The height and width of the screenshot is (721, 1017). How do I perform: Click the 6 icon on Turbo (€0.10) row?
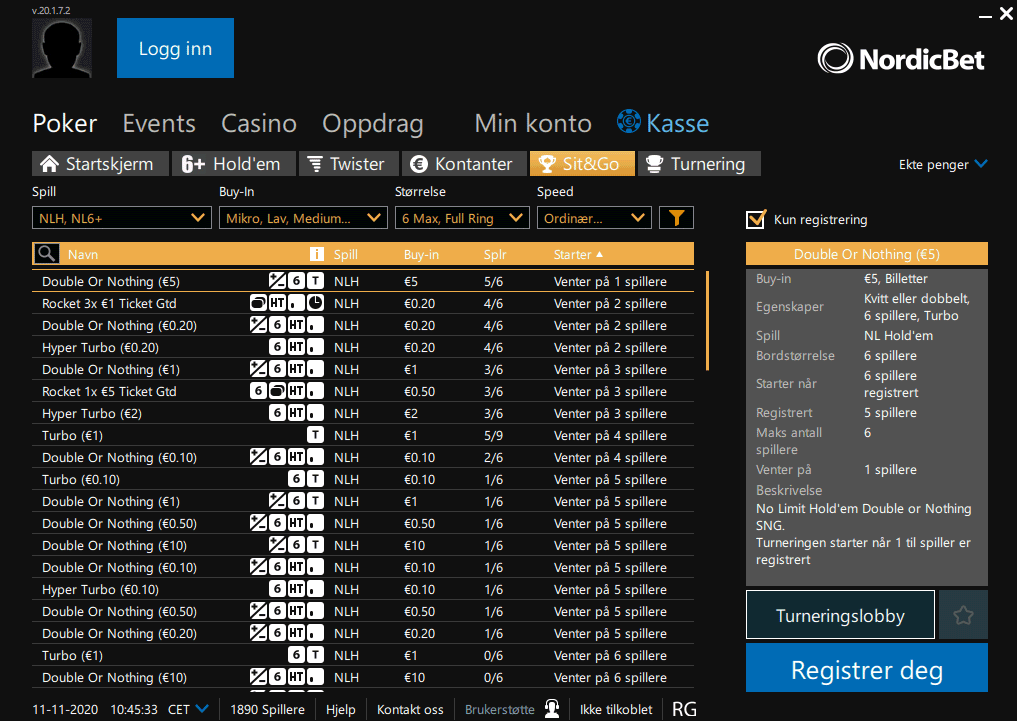[x=296, y=479]
